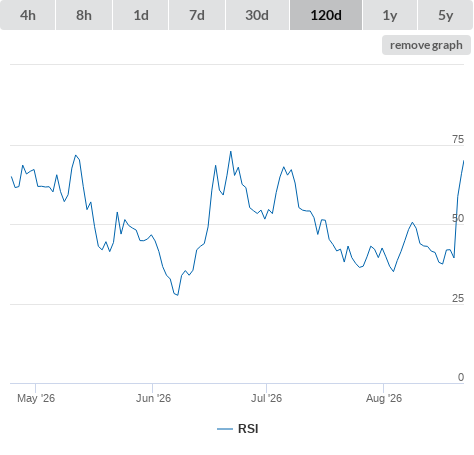This screenshot has height=455, width=474.
Task: Click the May '26 axis label
Action: (36, 398)
